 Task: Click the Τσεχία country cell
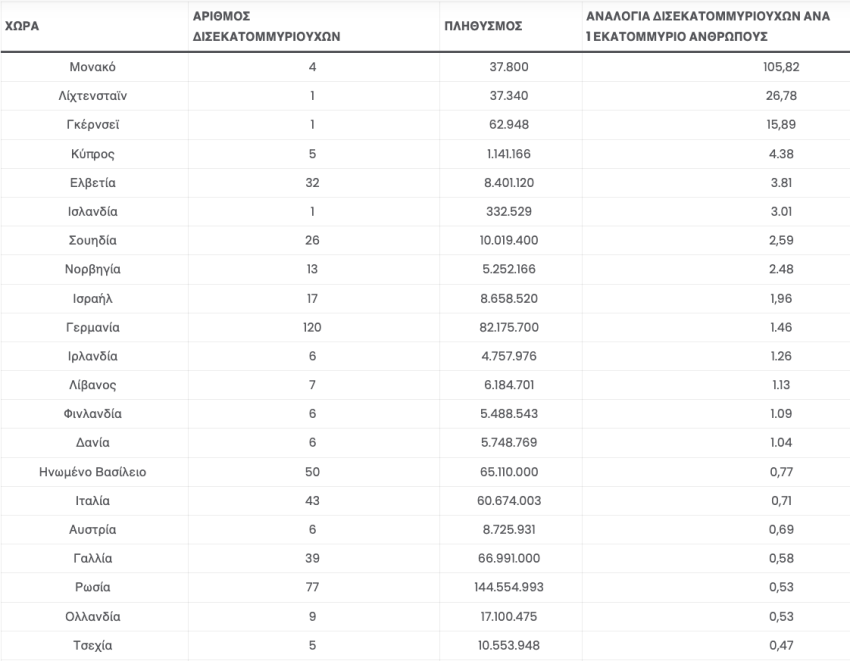(x=95, y=645)
